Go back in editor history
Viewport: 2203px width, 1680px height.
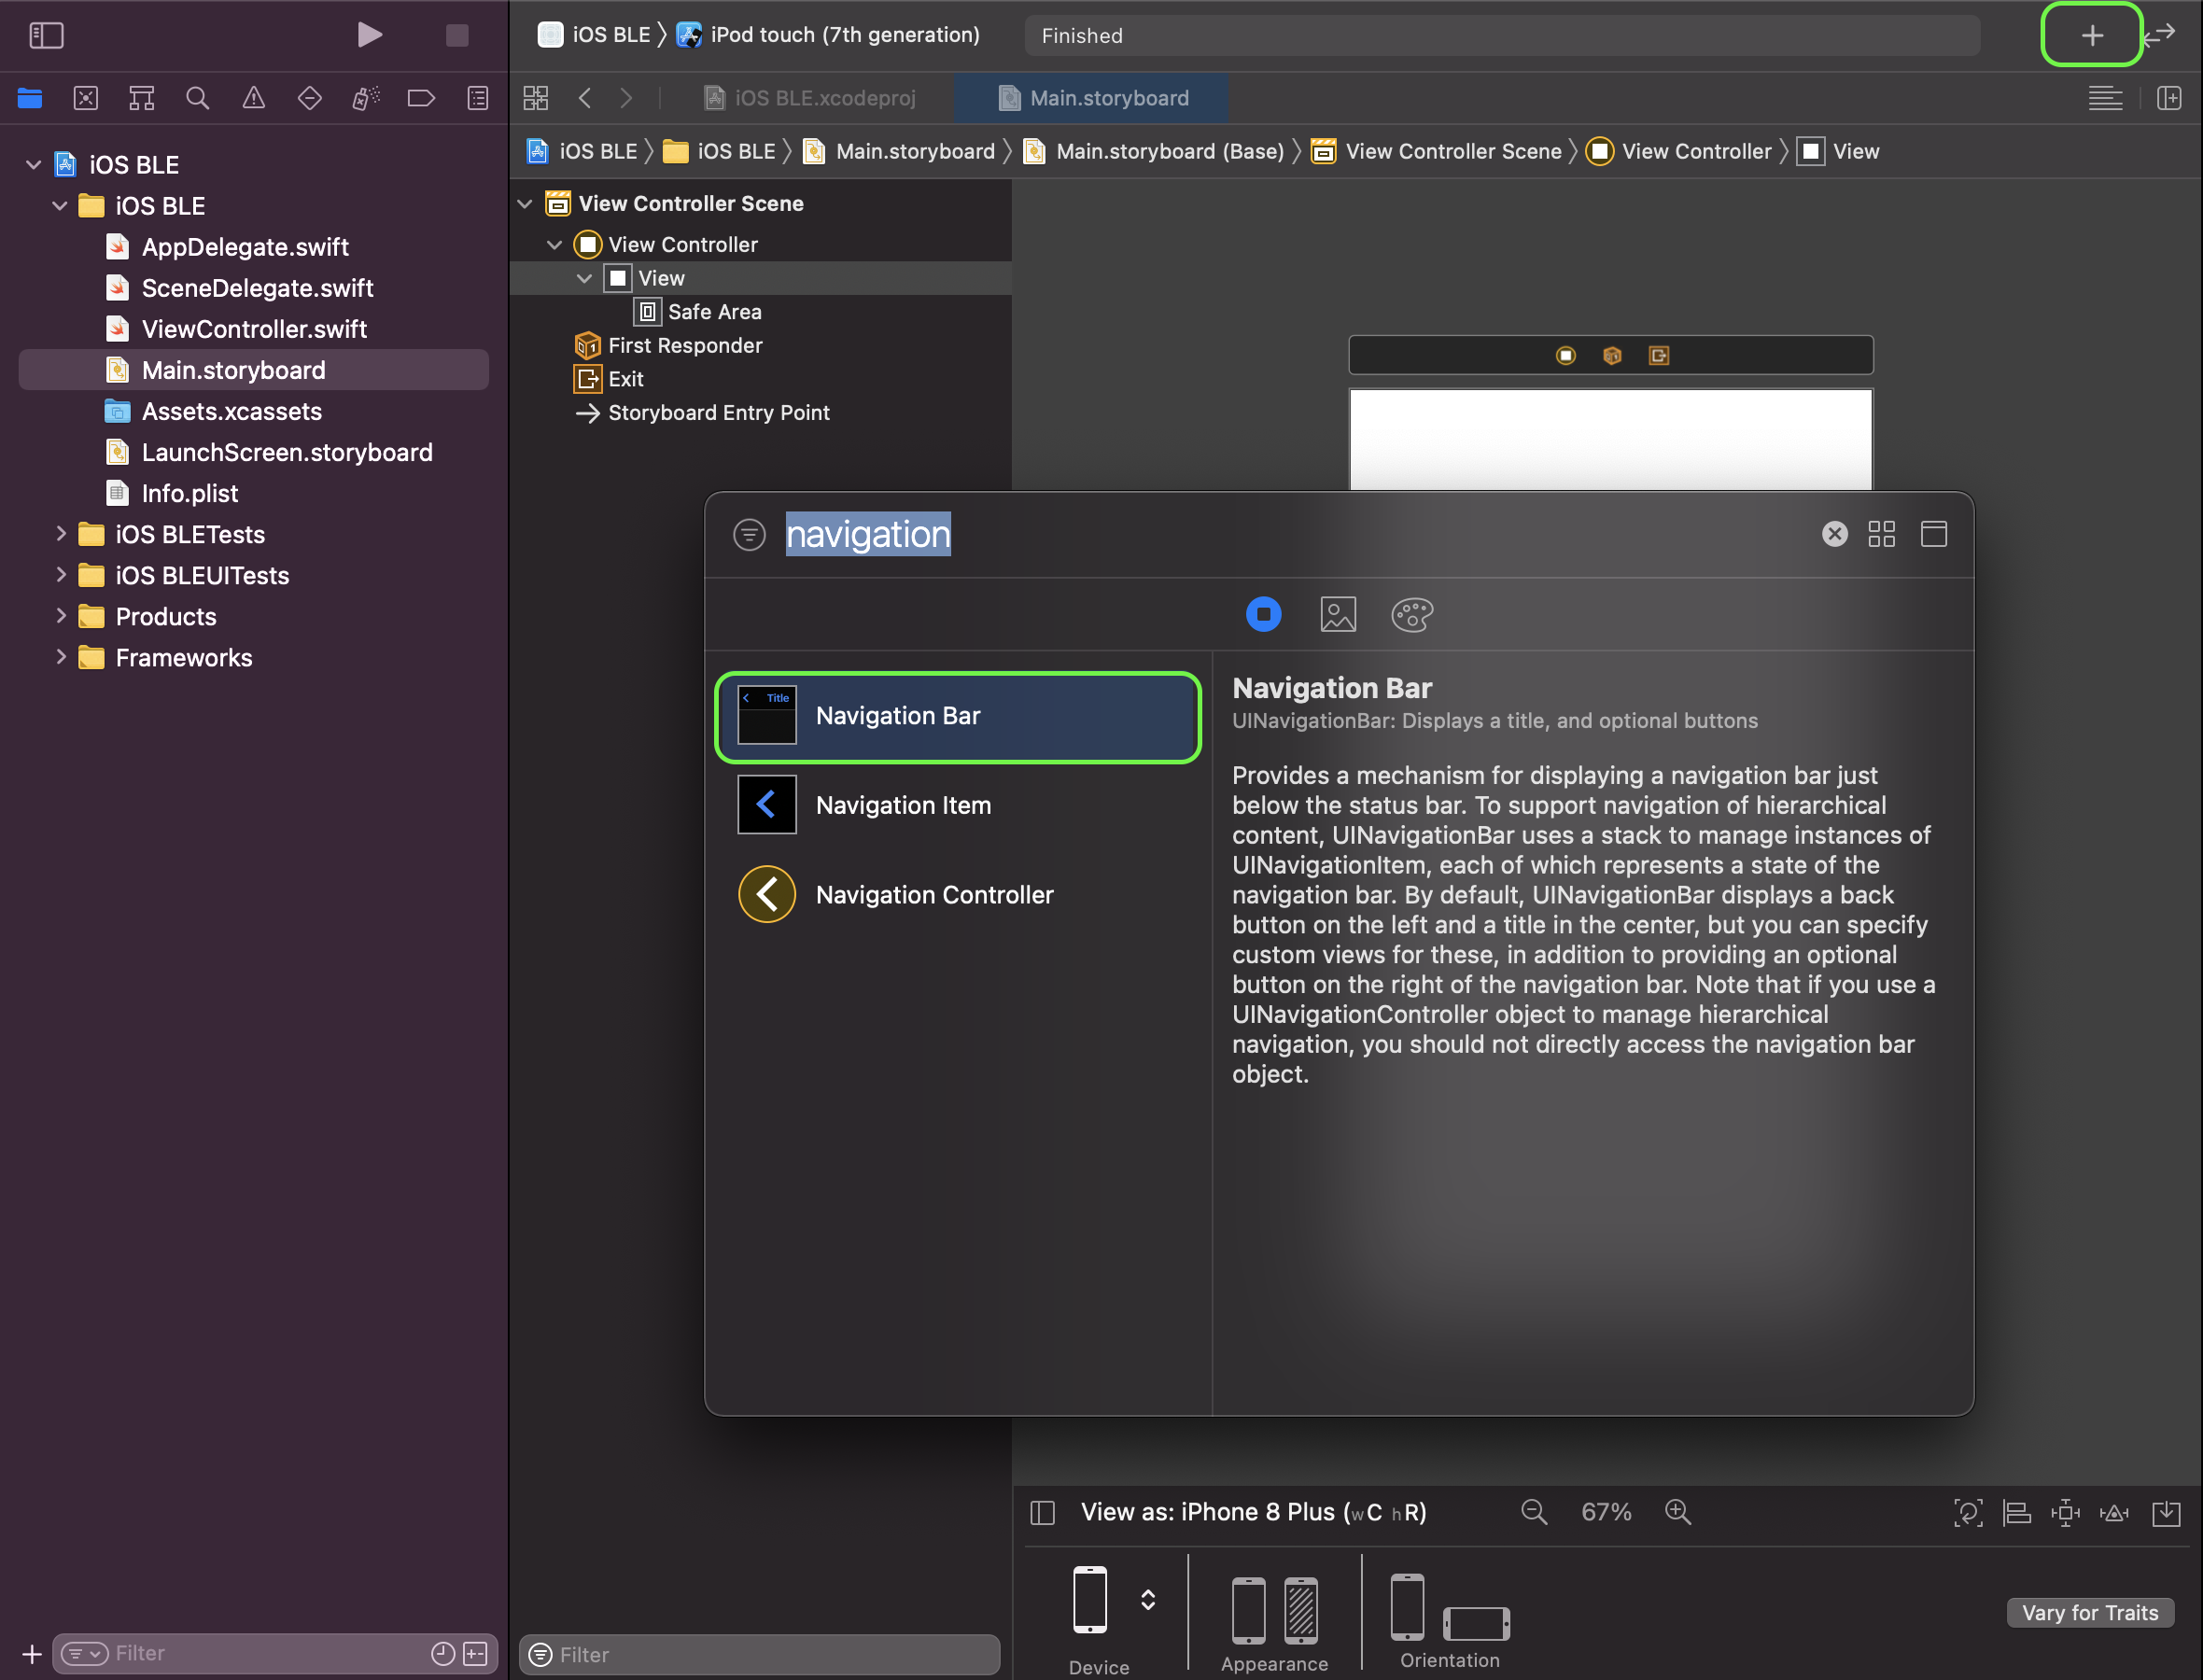pos(585,98)
